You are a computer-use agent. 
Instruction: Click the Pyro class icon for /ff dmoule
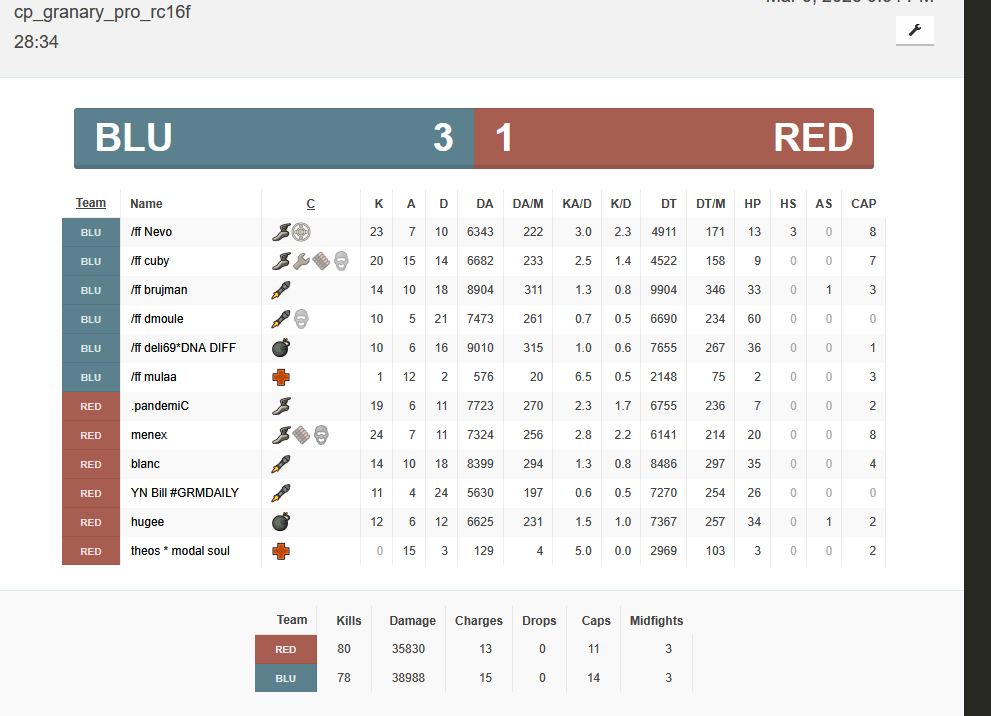301,319
